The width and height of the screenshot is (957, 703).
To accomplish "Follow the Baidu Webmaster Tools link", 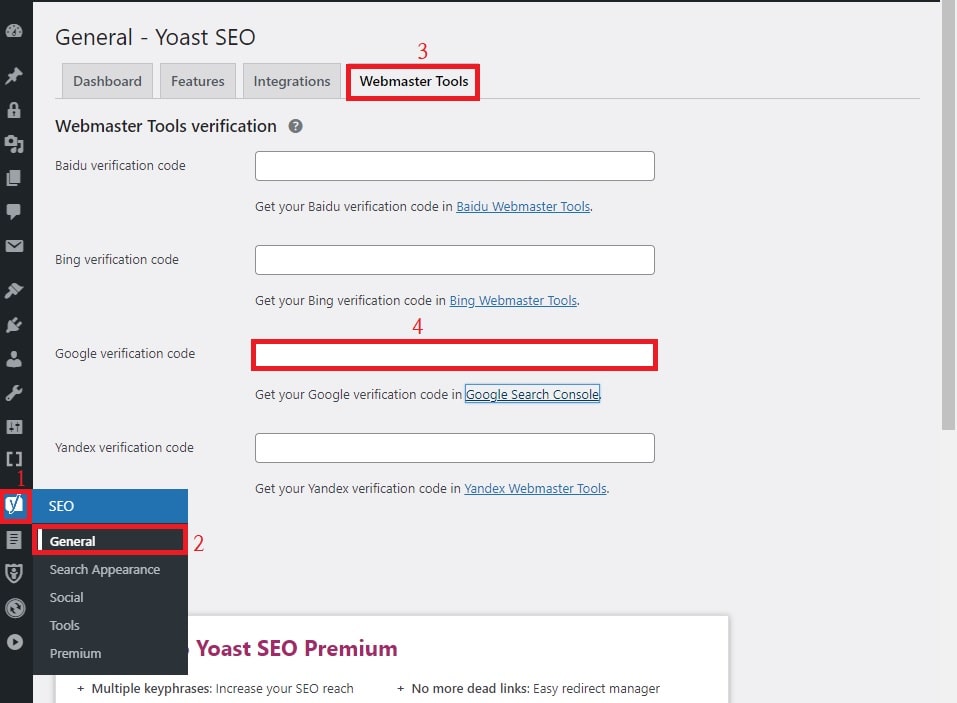I will point(523,206).
